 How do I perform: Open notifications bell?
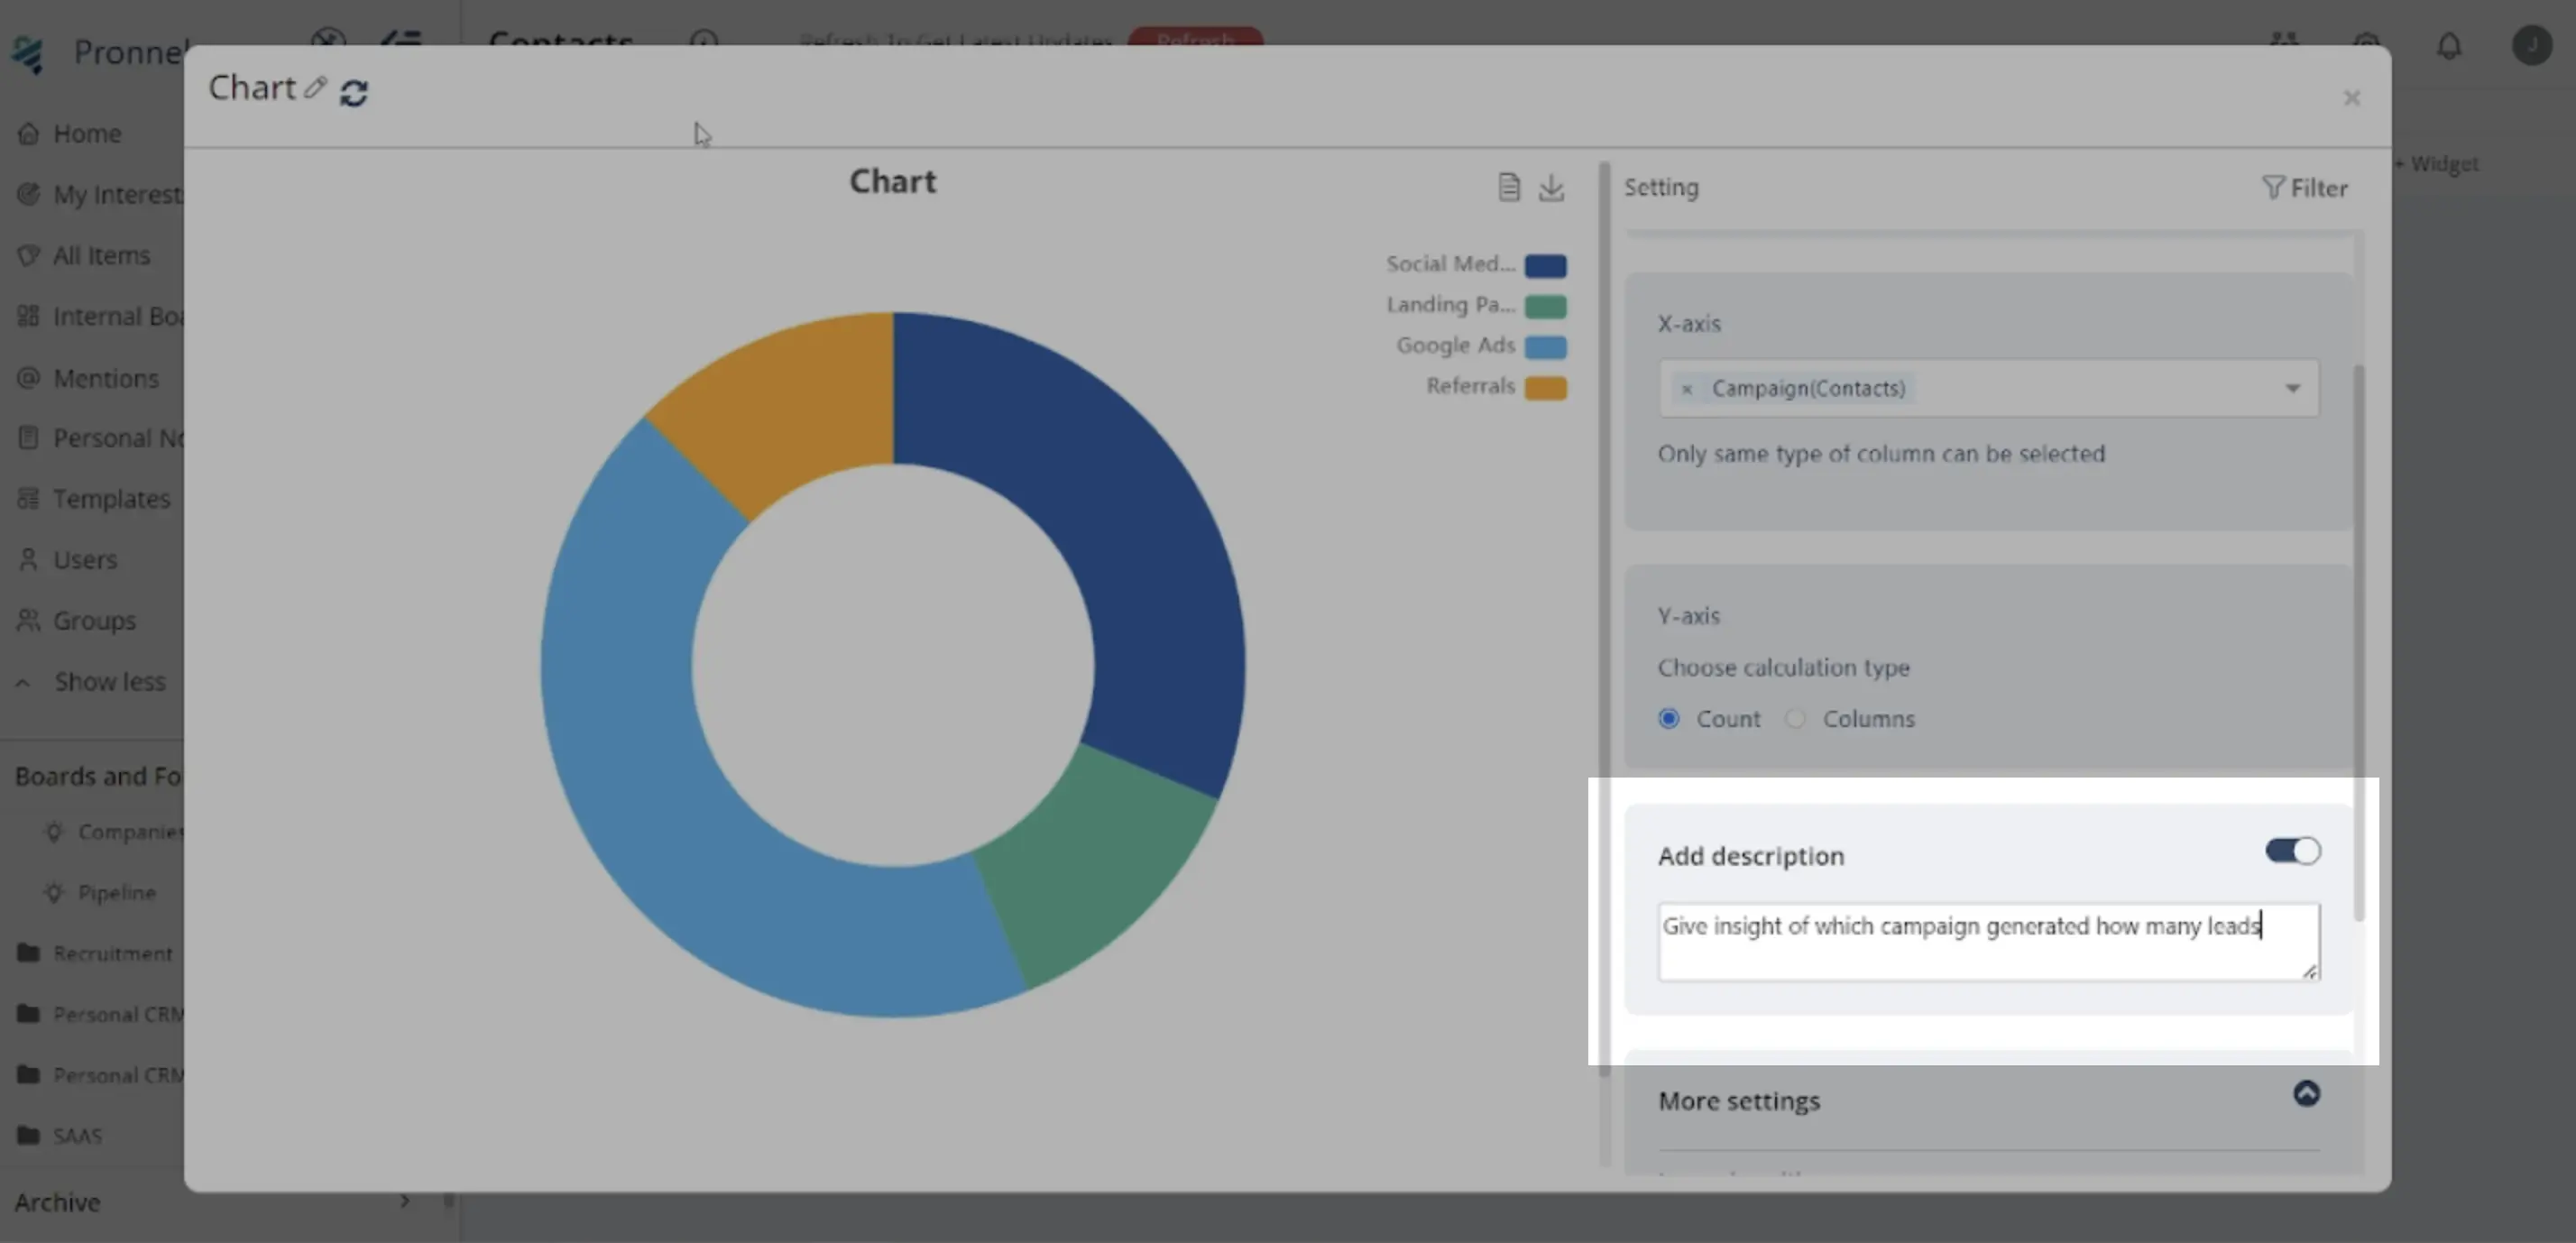tap(2448, 46)
